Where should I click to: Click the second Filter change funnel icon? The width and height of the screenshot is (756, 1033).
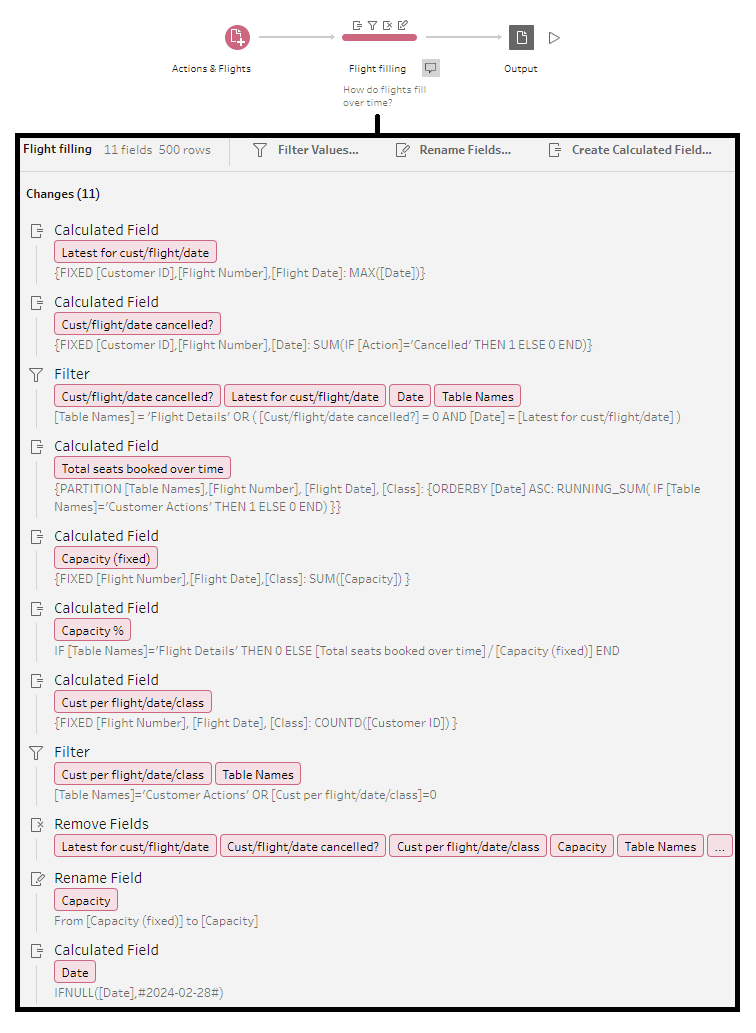point(37,752)
